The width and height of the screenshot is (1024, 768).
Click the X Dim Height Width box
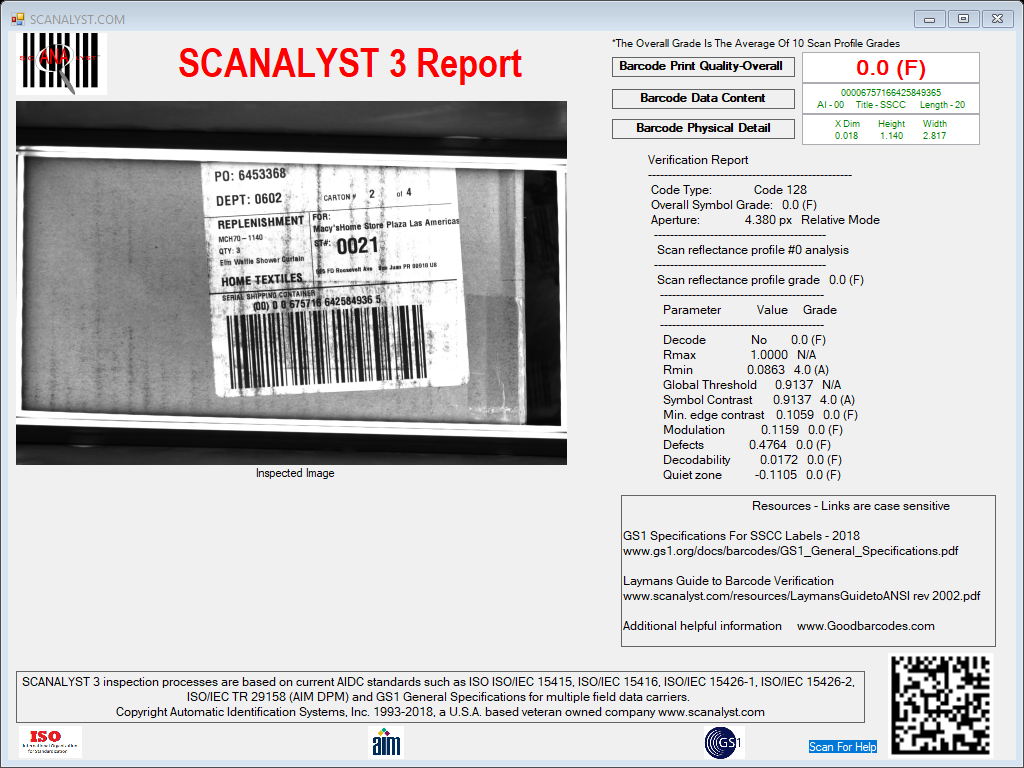point(891,129)
